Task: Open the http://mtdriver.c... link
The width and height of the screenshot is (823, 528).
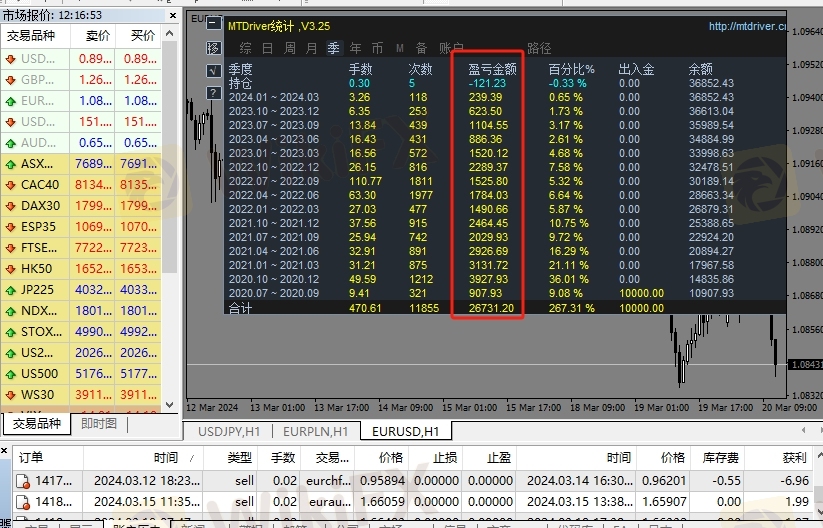Action: click(747, 26)
